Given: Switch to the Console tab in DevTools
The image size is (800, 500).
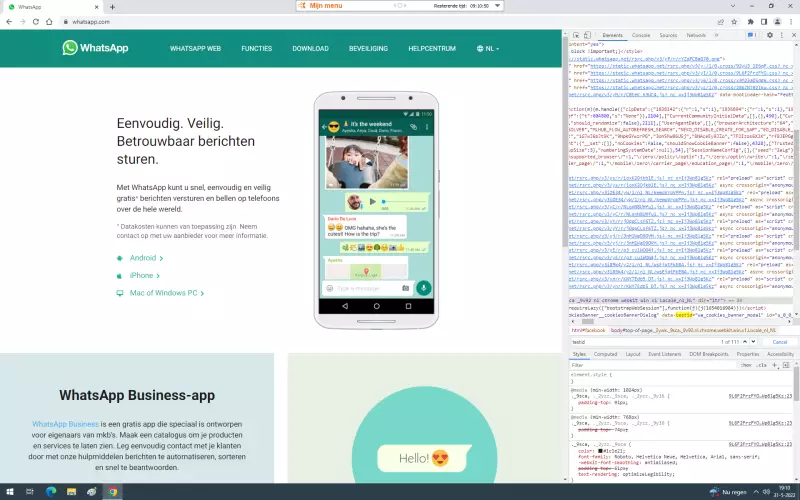Looking at the screenshot, I should (641, 35).
